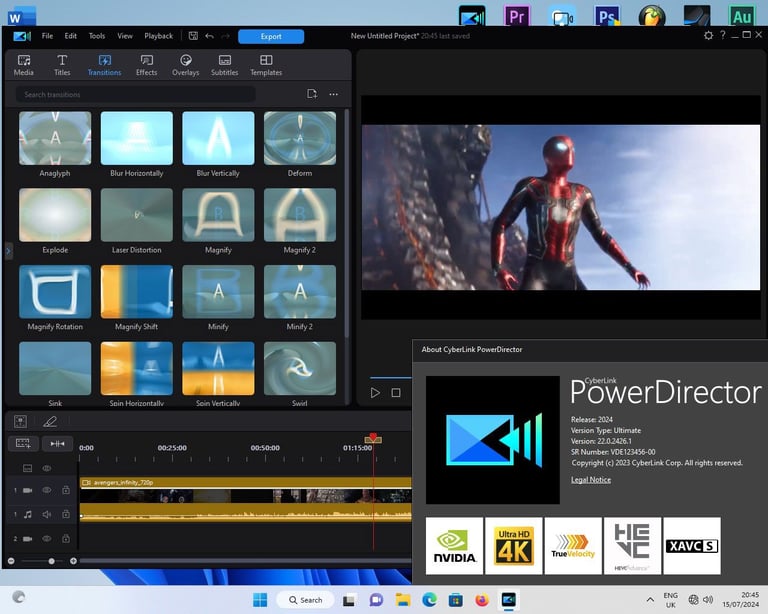This screenshot has width=768, height=614.
Task: Click the import transition icon
Action: tap(312, 94)
